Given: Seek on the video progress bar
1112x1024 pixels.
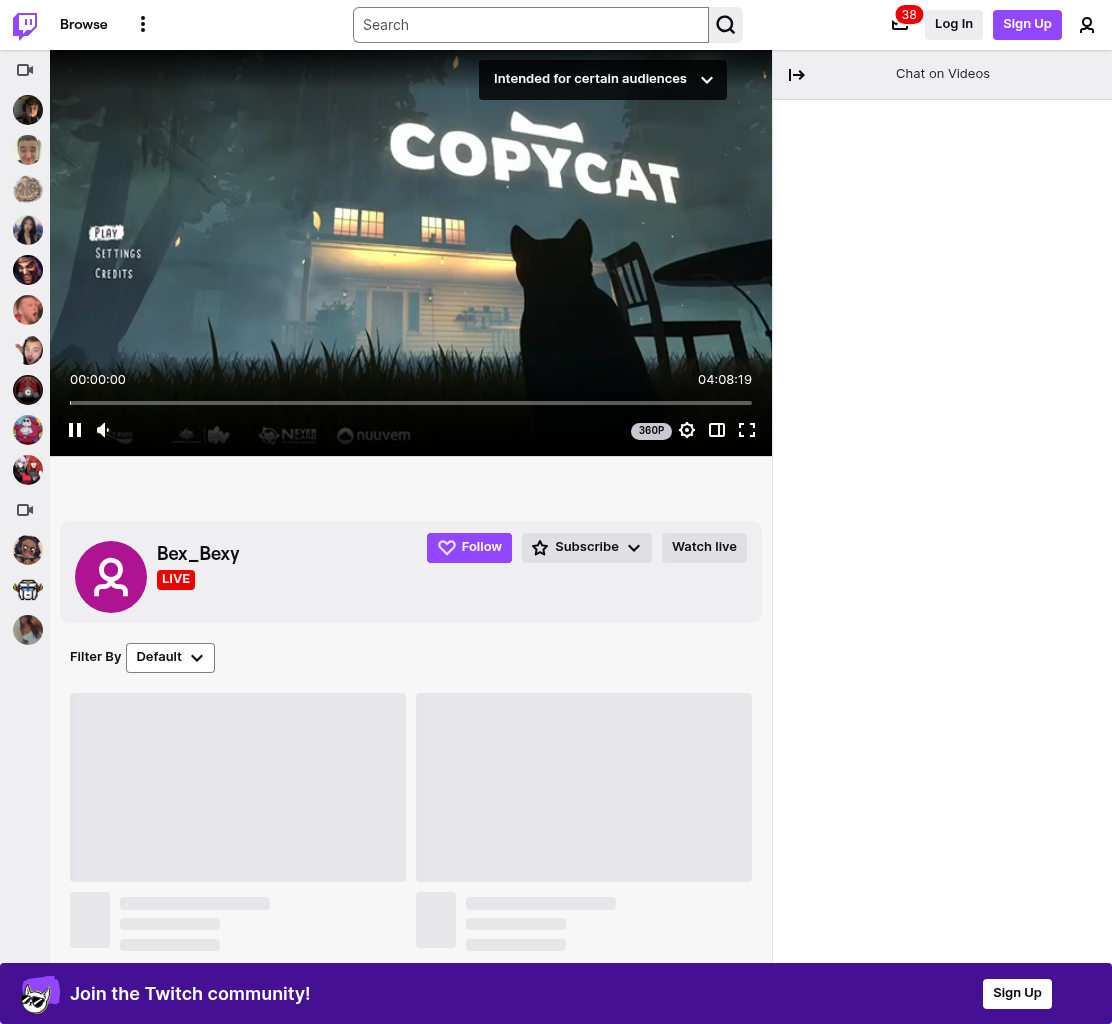Looking at the screenshot, I should coord(411,402).
